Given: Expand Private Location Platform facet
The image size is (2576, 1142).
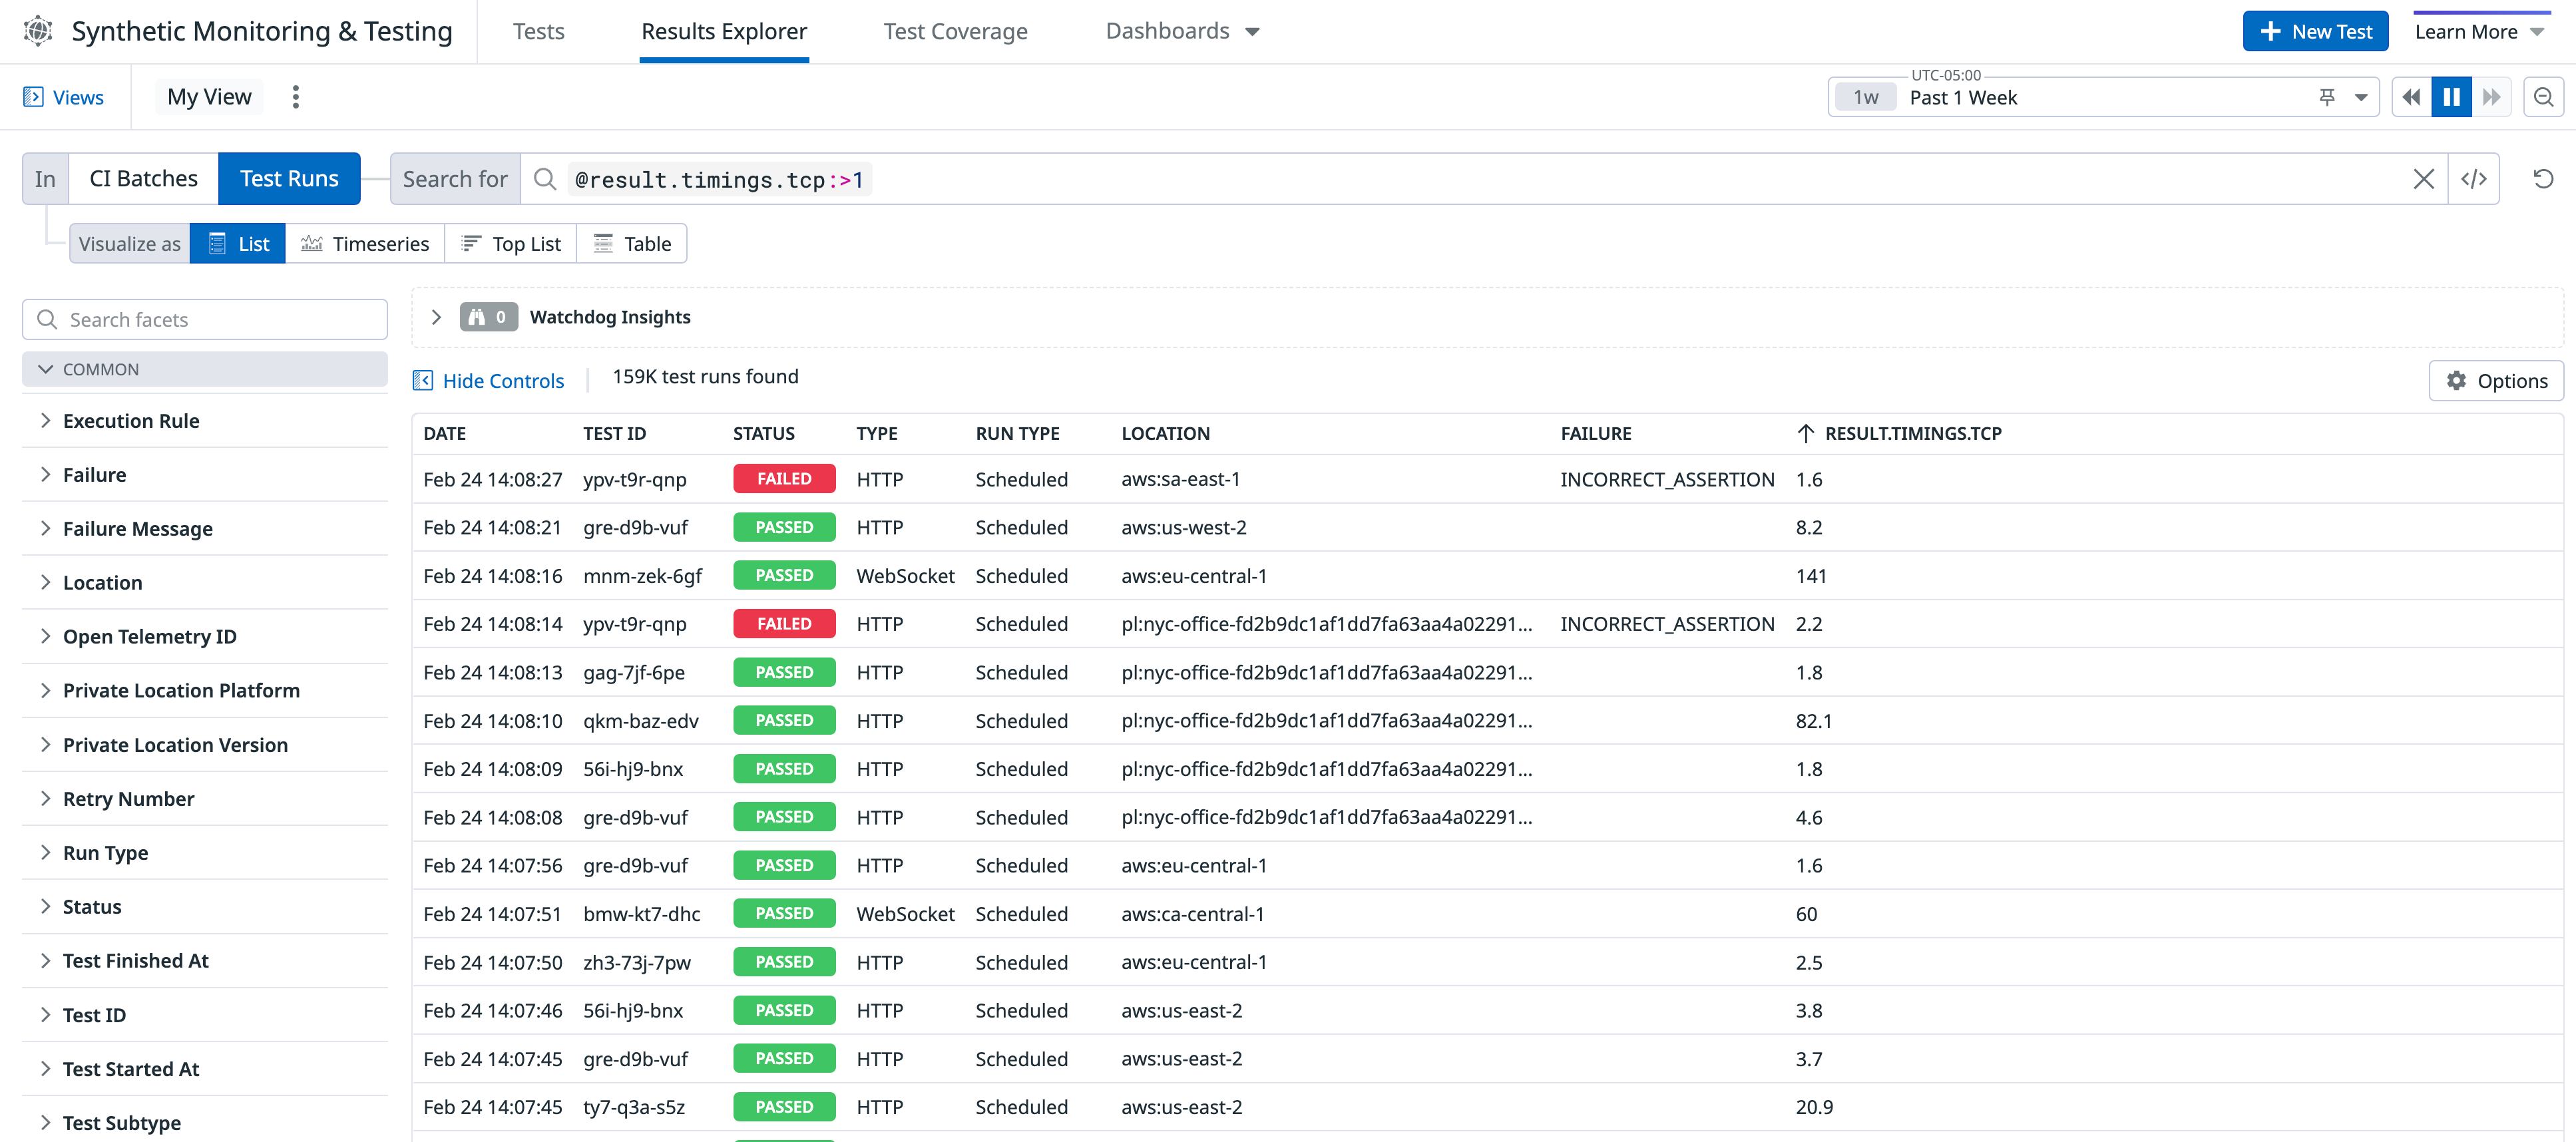Looking at the screenshot, I should [205, 691].
